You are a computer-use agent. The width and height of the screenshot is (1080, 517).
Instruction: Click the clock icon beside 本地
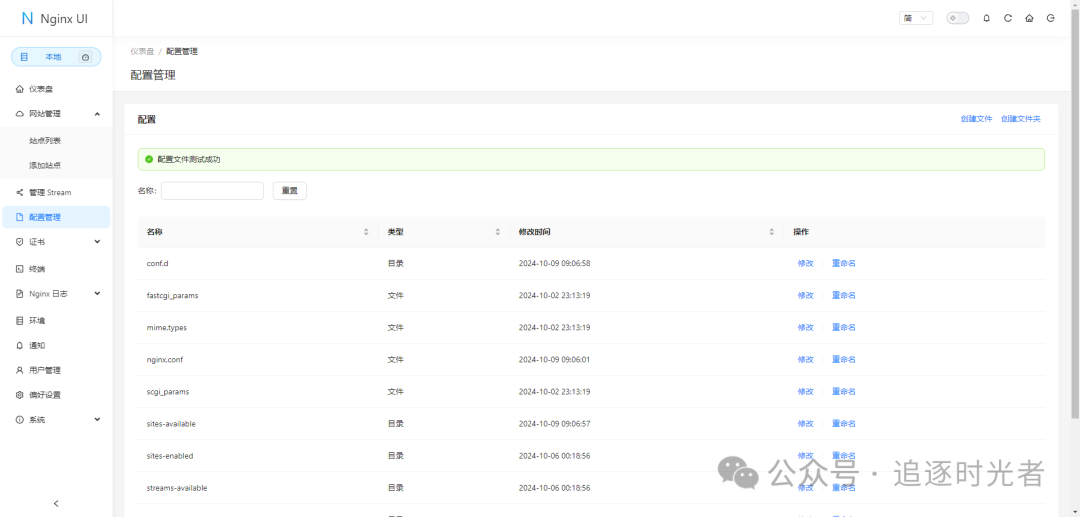pyautogui.click(x=86, y=57)
